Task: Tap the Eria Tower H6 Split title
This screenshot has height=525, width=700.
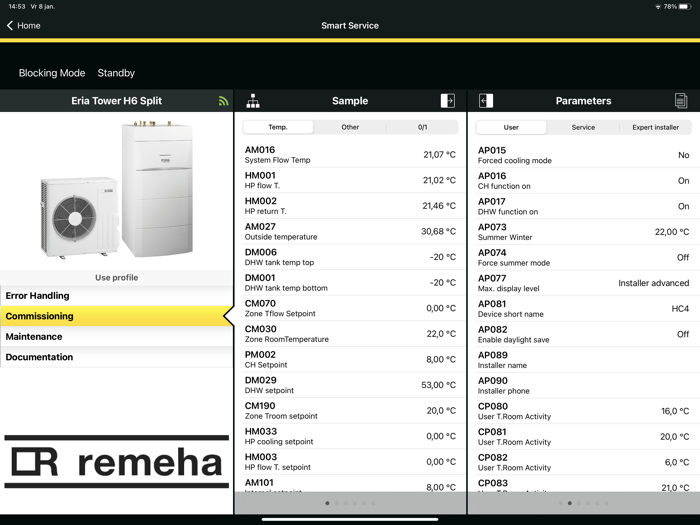Action: click(x=117, y=101)
